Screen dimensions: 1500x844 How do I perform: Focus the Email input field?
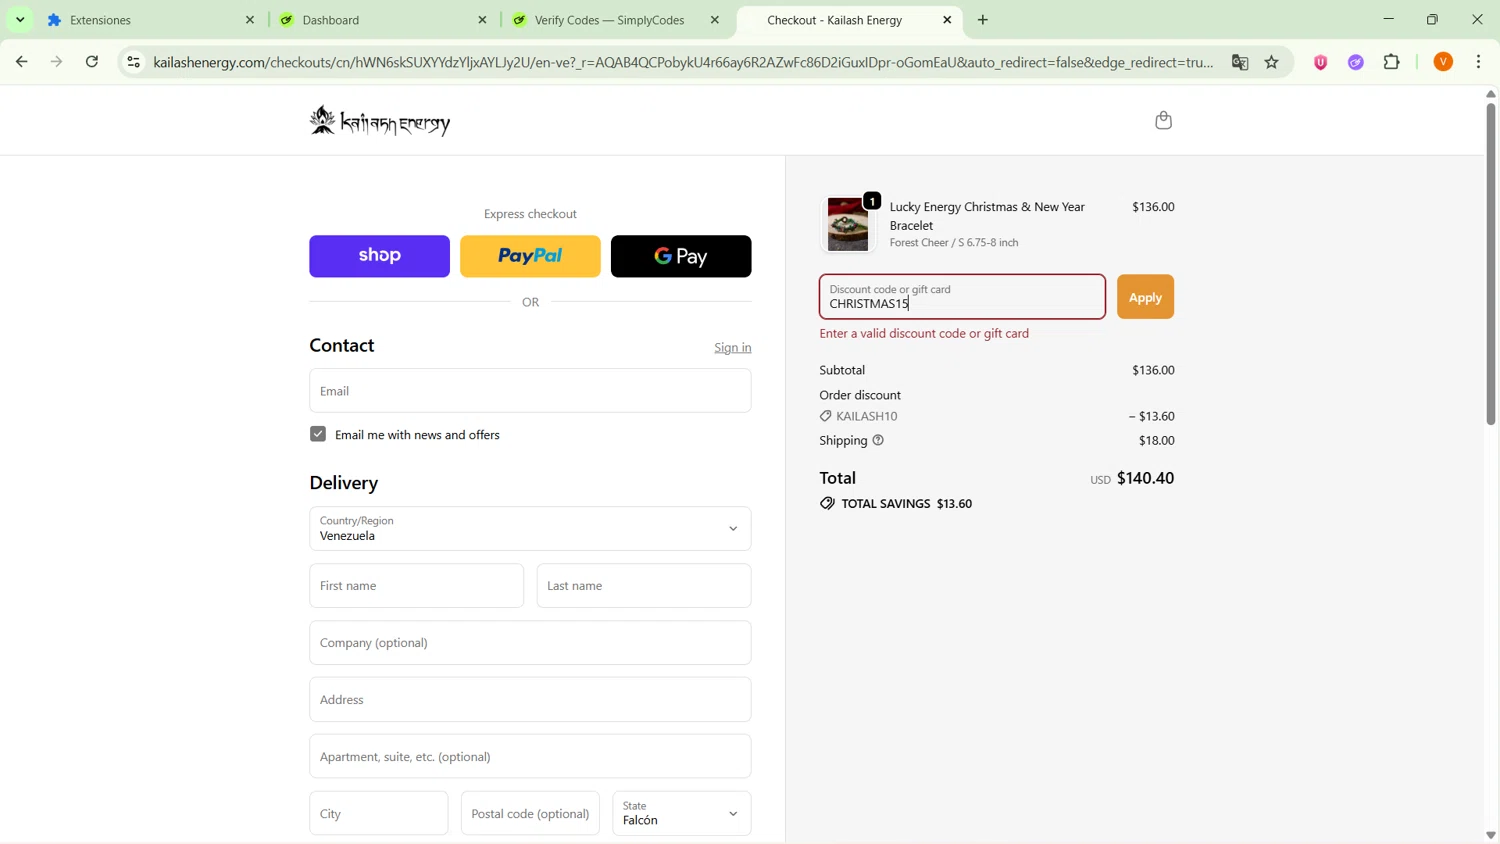pos(530,391)
